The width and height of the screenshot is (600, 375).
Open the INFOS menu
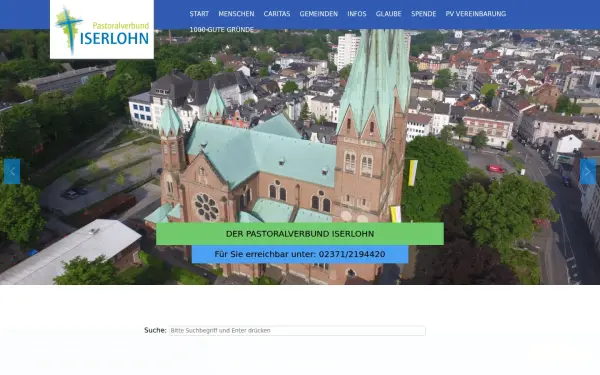(357, 14)
